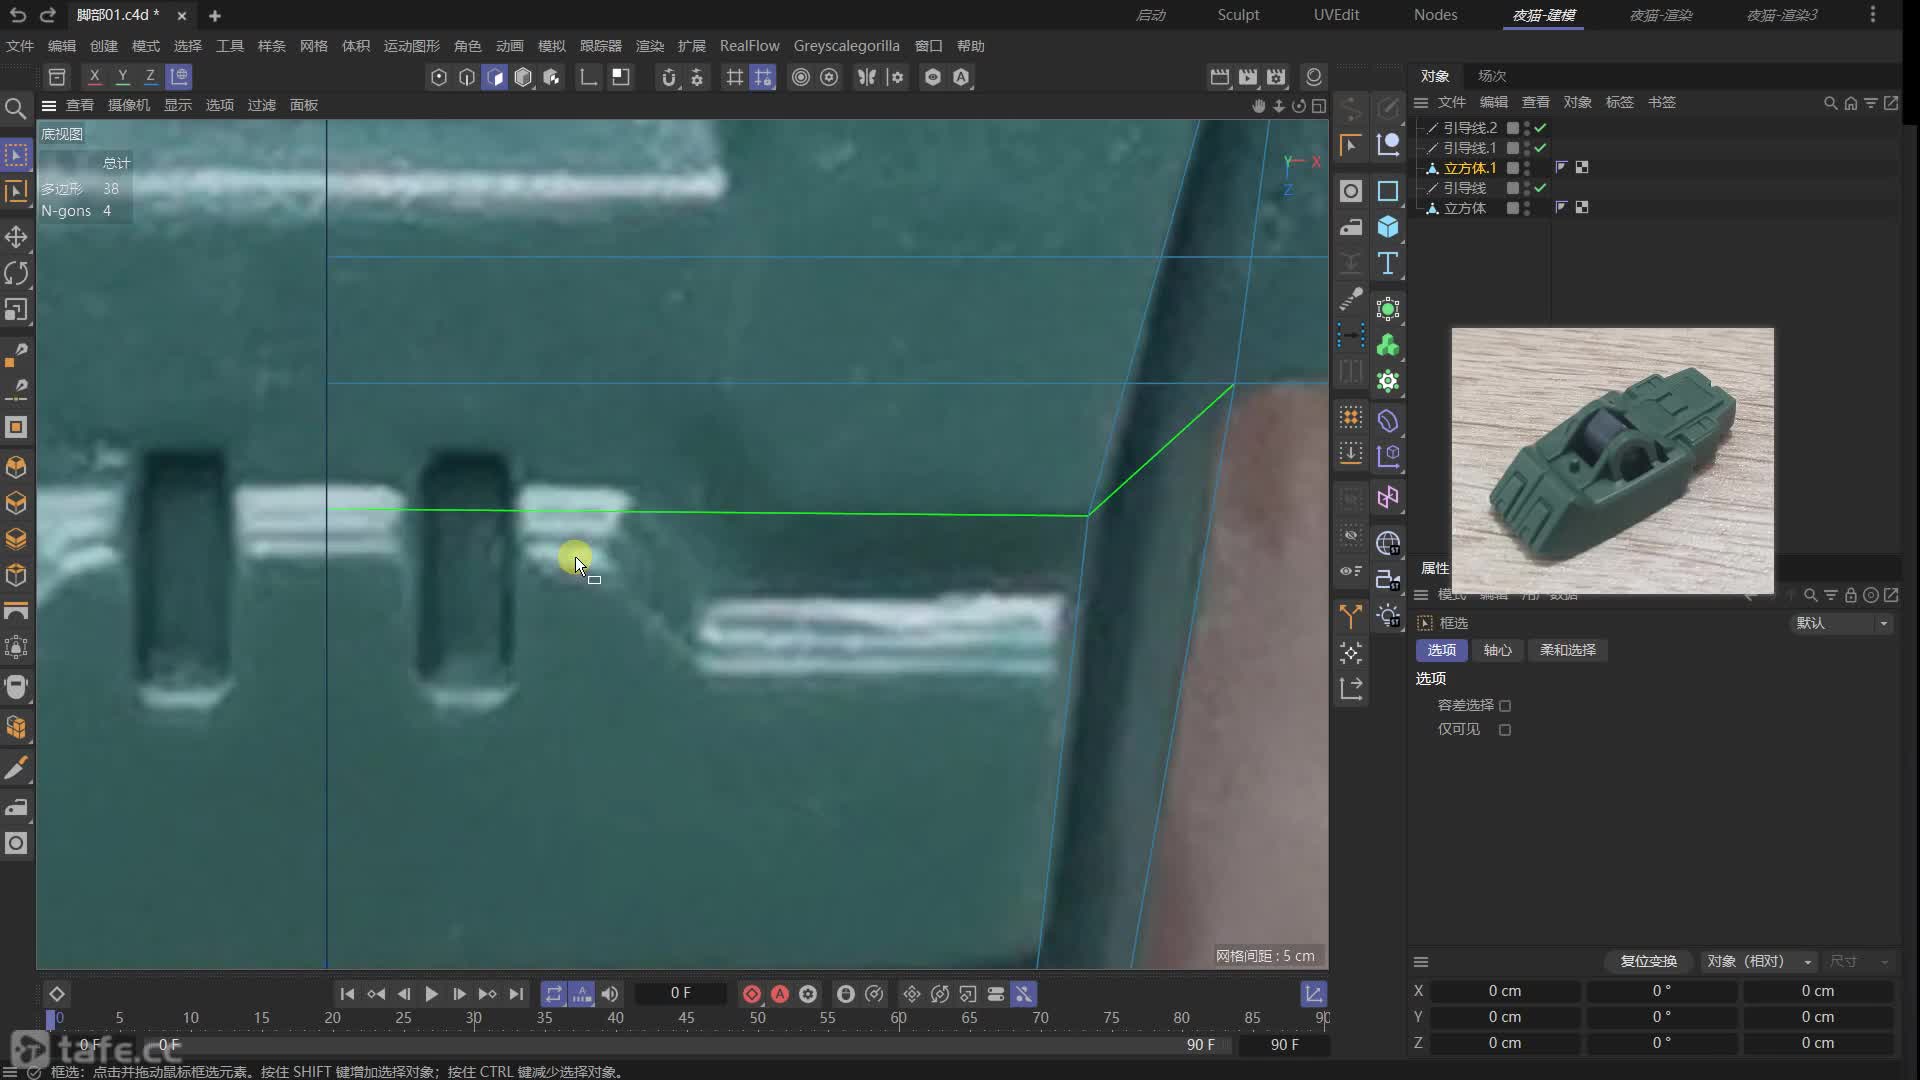Click the symmetry butterfly icon in toolbar
The image size is (1920, 1080).
(866, 77)
